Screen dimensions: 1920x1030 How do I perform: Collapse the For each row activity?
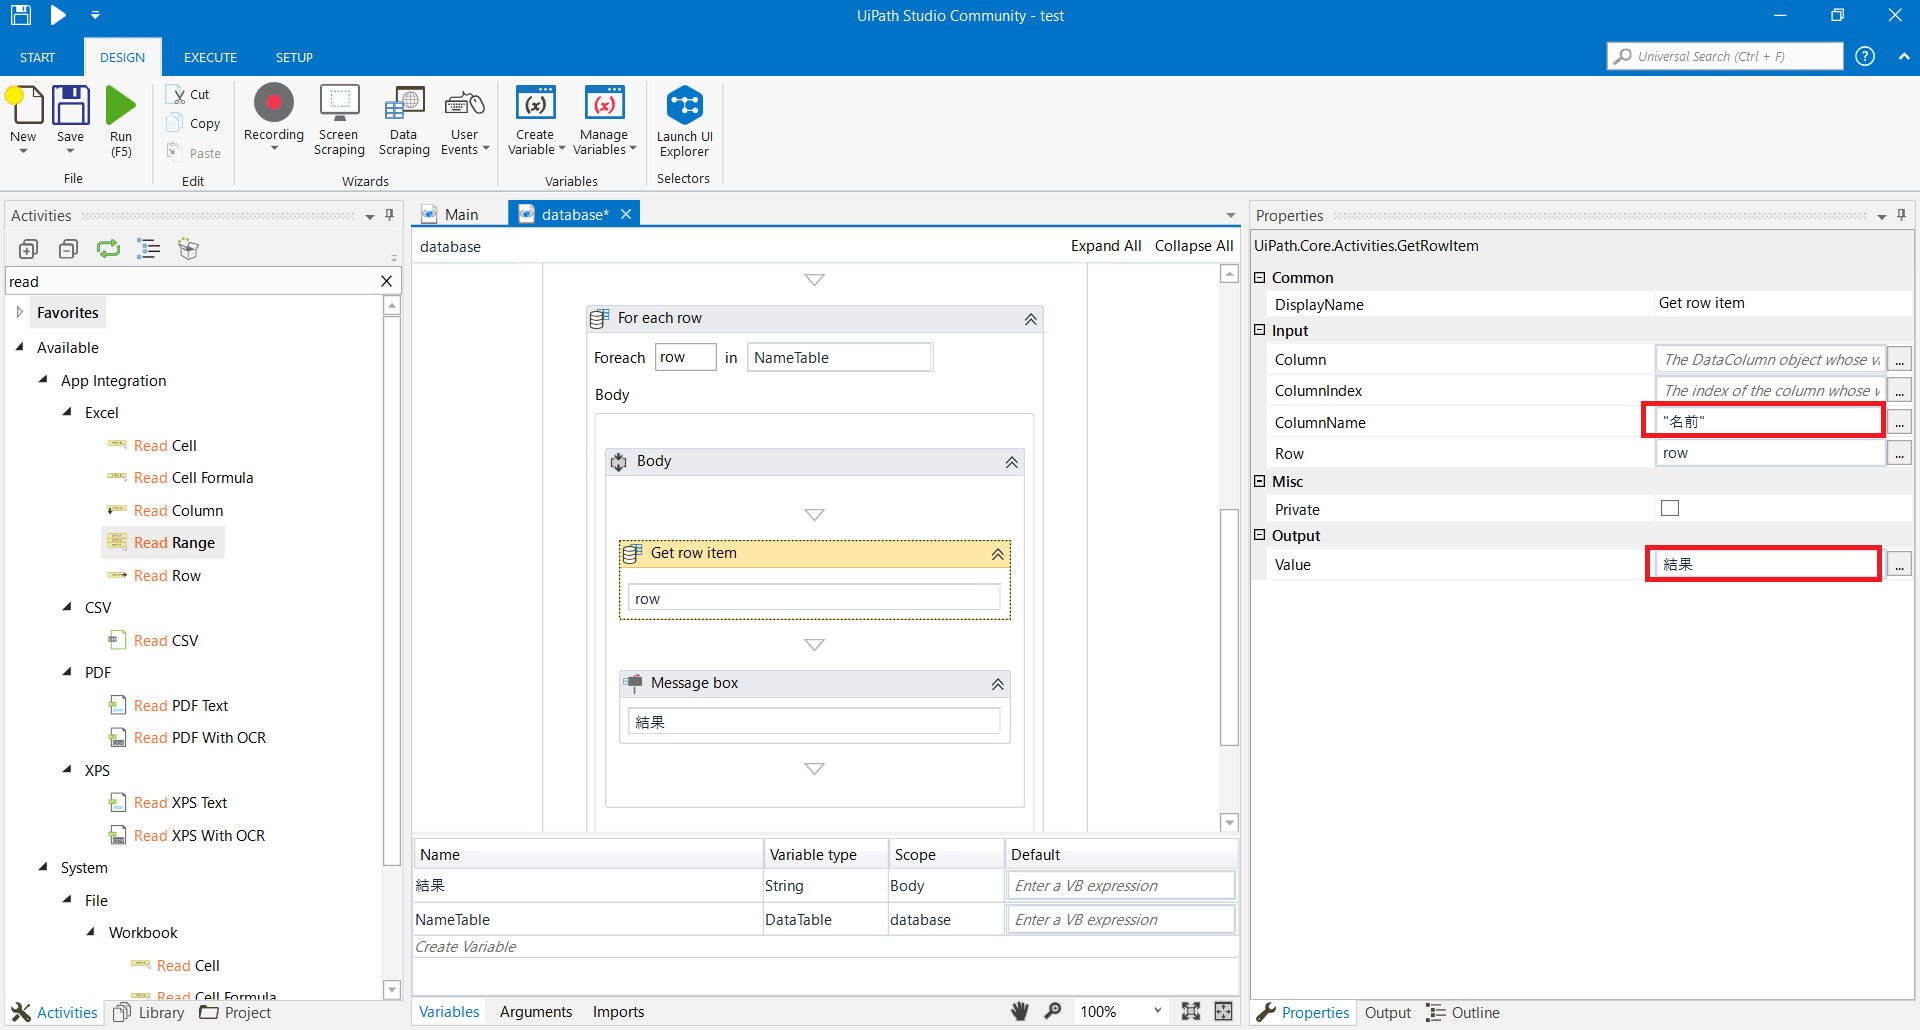click(1029, 318)
